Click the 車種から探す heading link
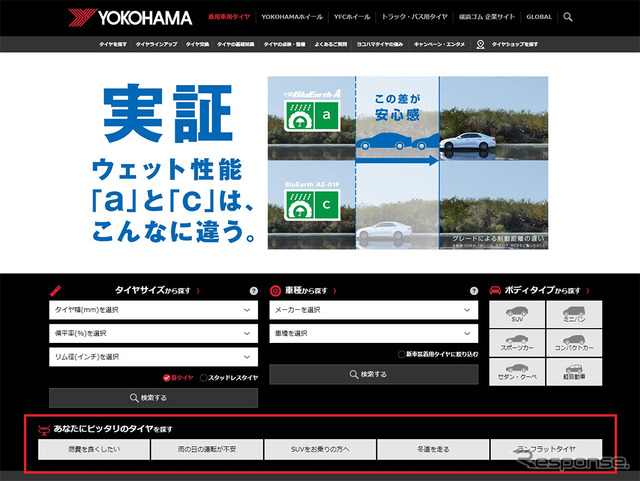Viewport: 640px width, 481px height. [x=306, y=291]
